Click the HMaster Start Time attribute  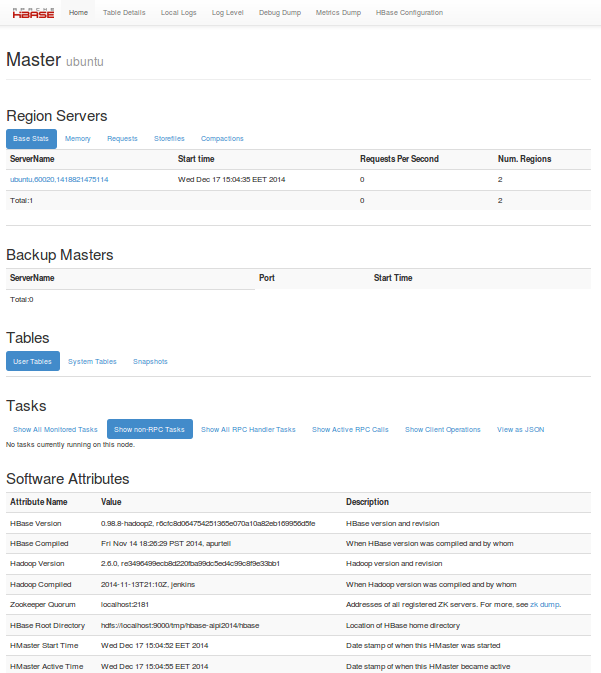44,646
